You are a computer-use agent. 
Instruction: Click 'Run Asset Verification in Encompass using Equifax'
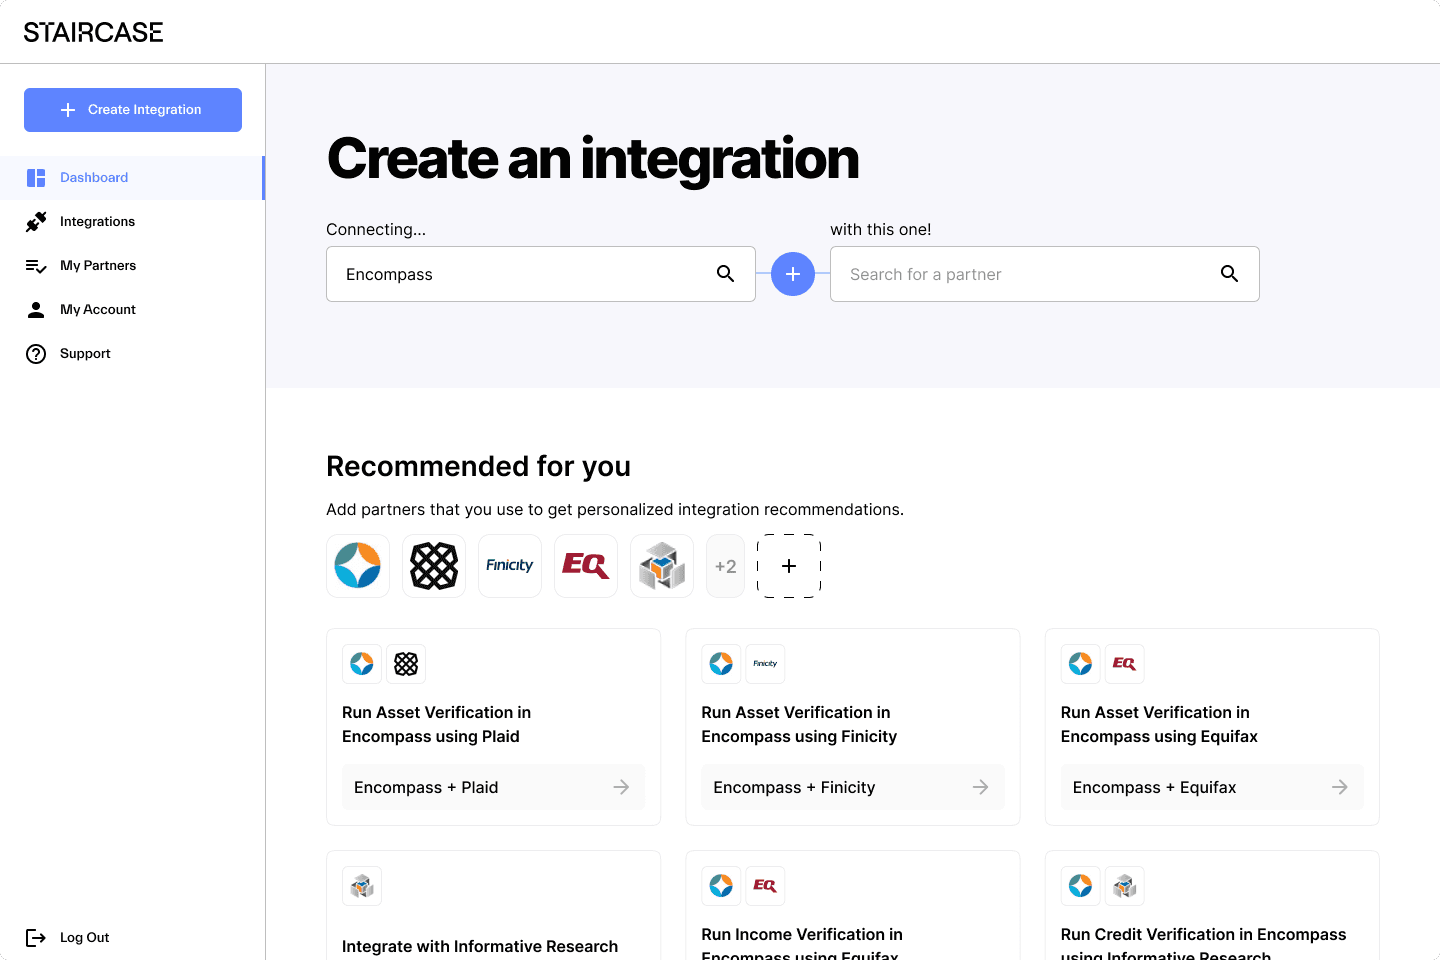coord(1159,724)
